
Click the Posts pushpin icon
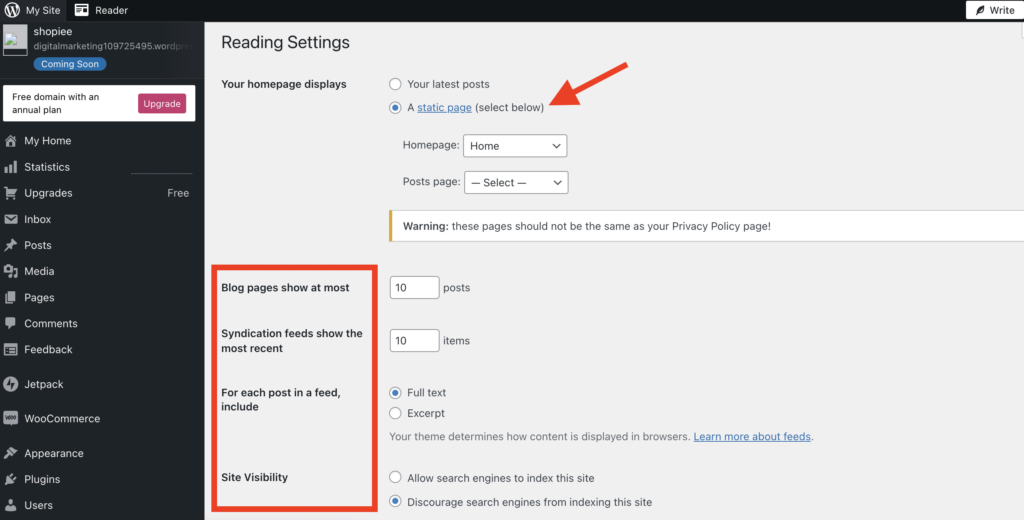pos(11,245)
